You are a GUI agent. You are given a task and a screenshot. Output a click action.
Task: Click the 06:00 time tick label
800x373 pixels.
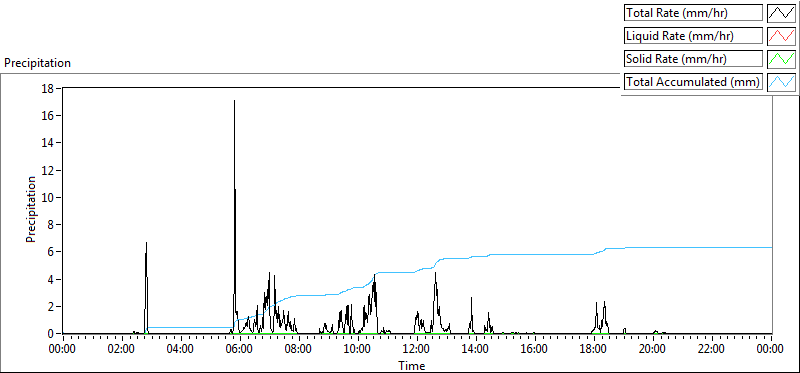coord(240,350)
